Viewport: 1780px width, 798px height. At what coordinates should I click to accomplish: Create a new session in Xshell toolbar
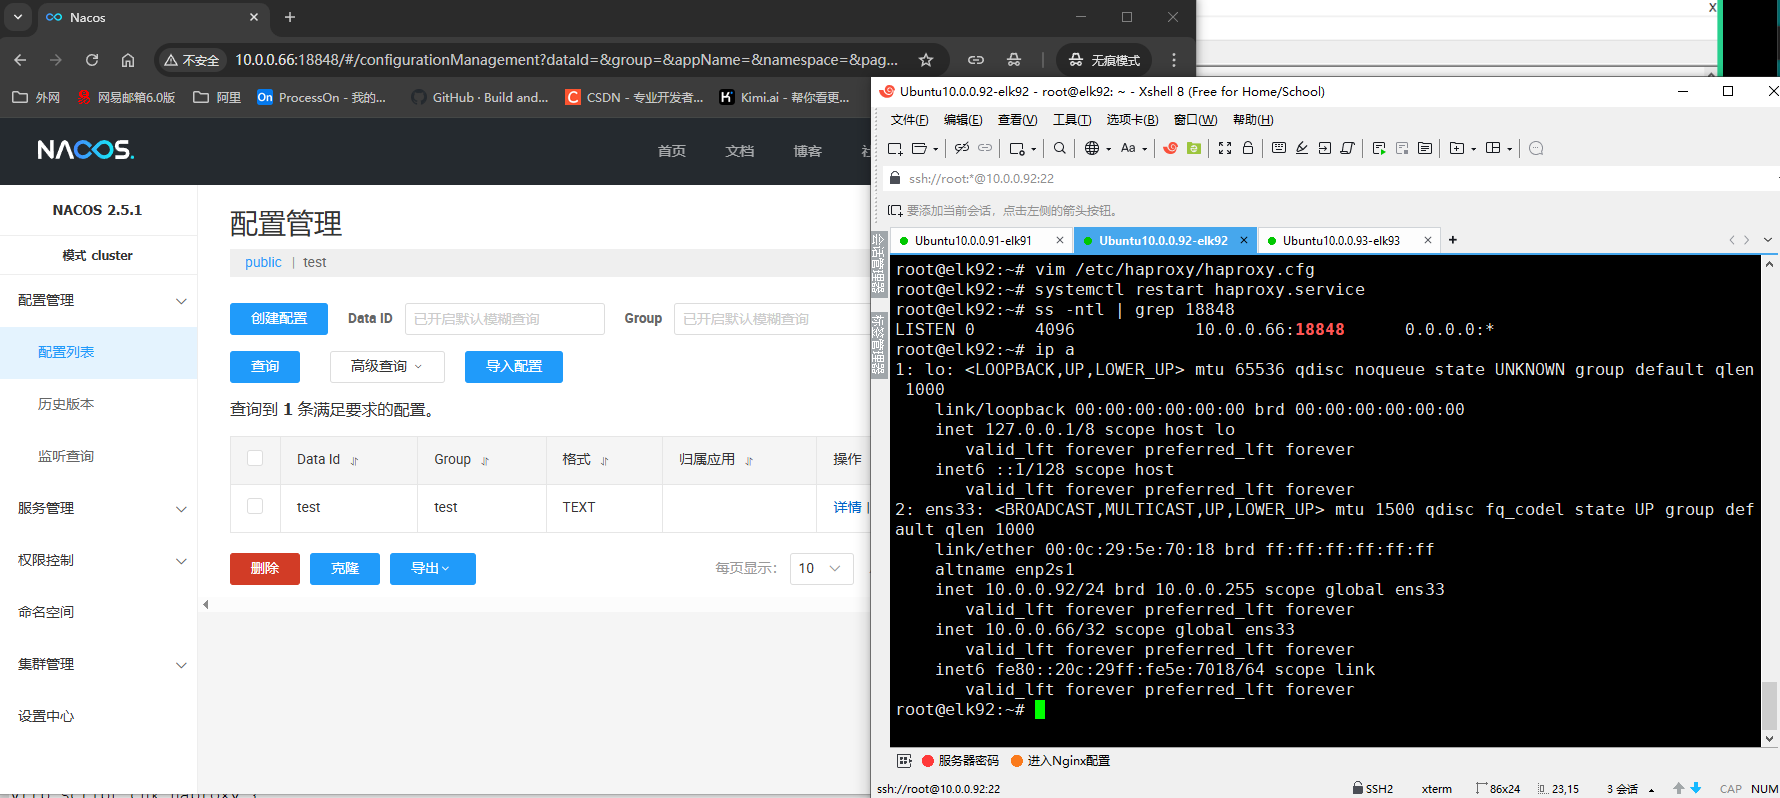[x=895, y=148]
